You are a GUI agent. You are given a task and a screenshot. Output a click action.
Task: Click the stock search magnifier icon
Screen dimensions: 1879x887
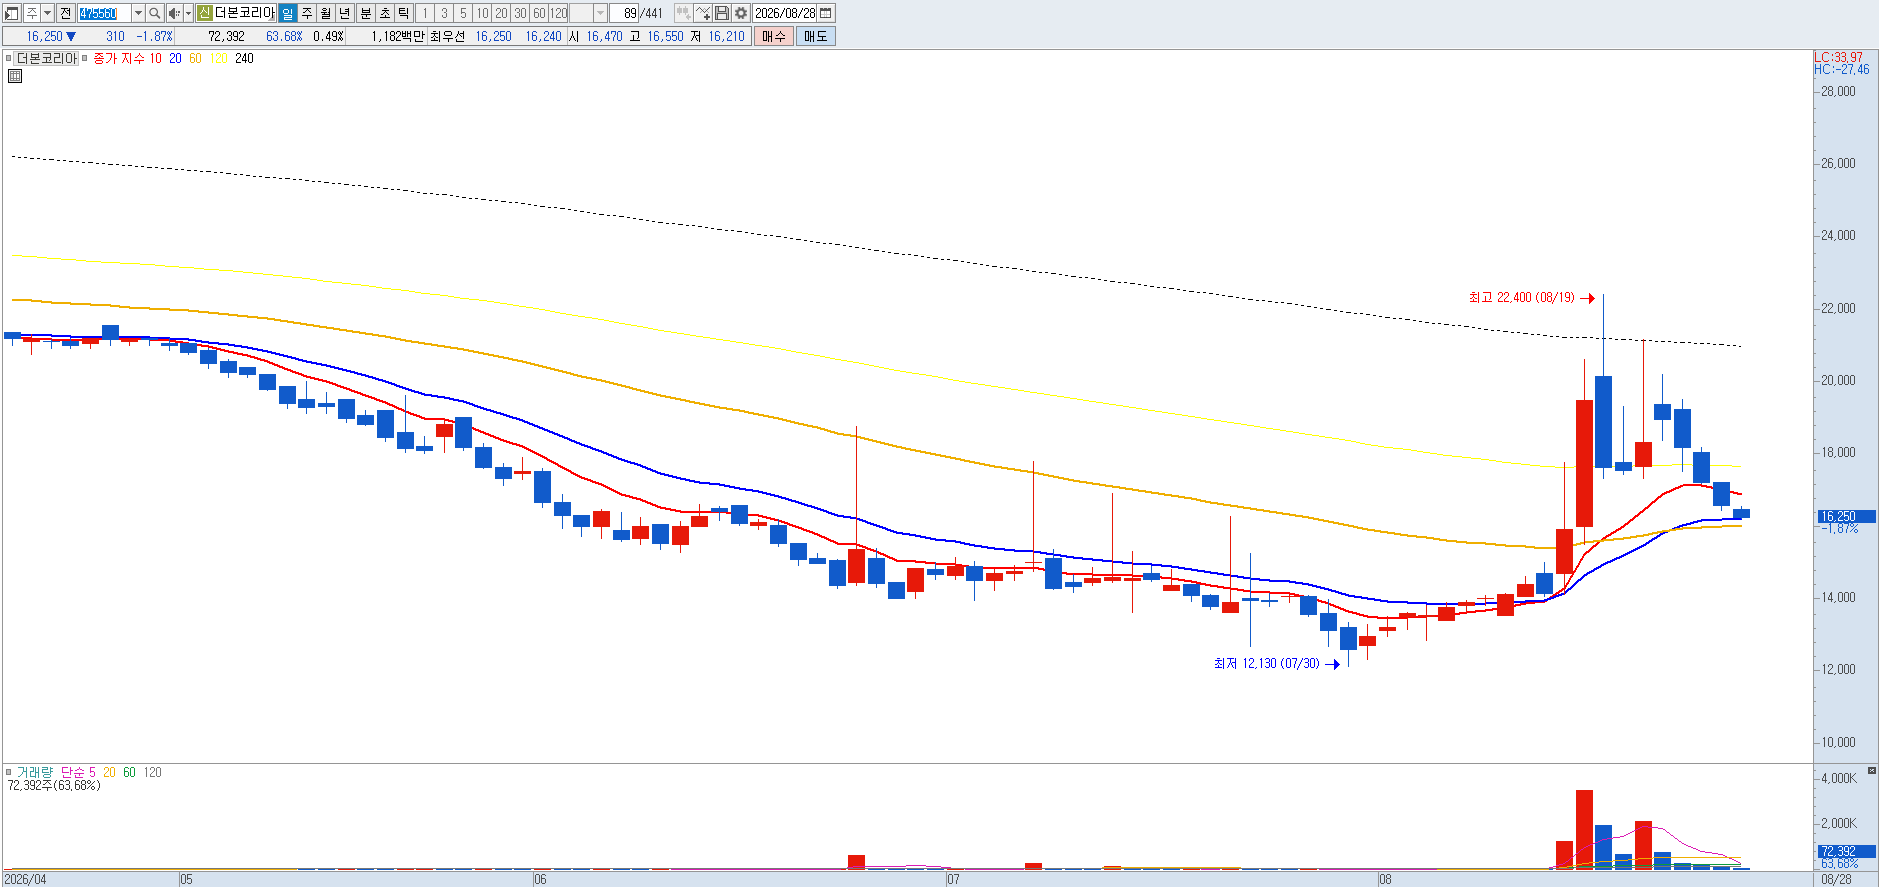[155, 13]
